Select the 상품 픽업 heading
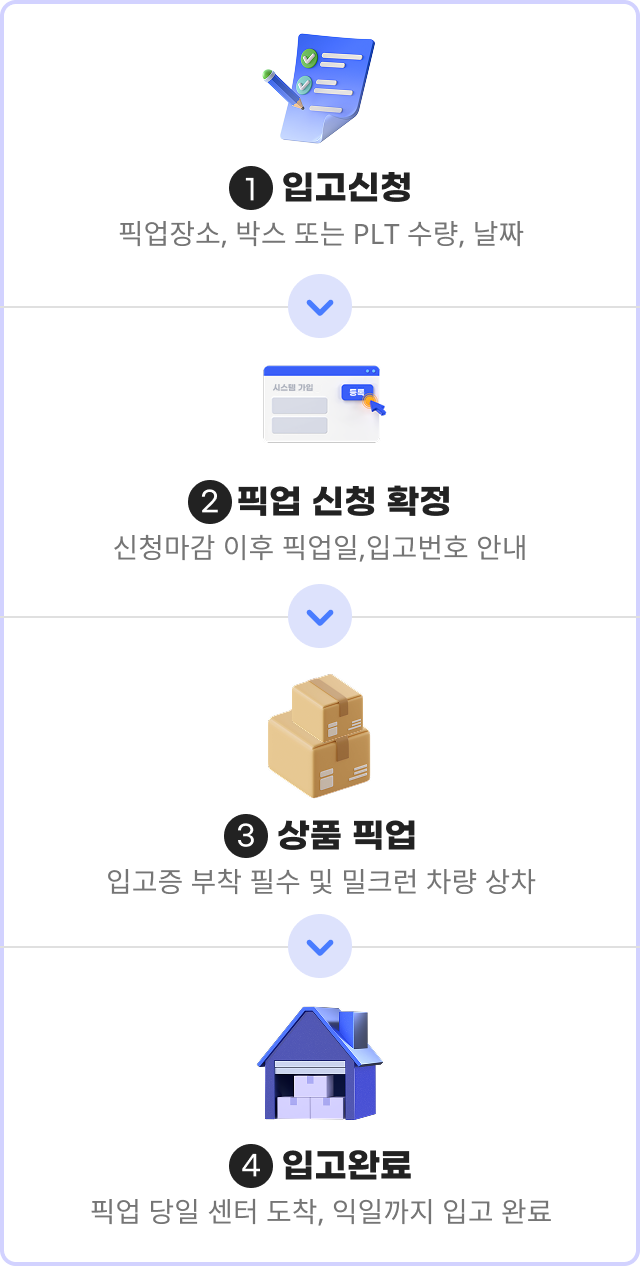The width and height of the screenshot is (640, 1266). click(347, 834)
